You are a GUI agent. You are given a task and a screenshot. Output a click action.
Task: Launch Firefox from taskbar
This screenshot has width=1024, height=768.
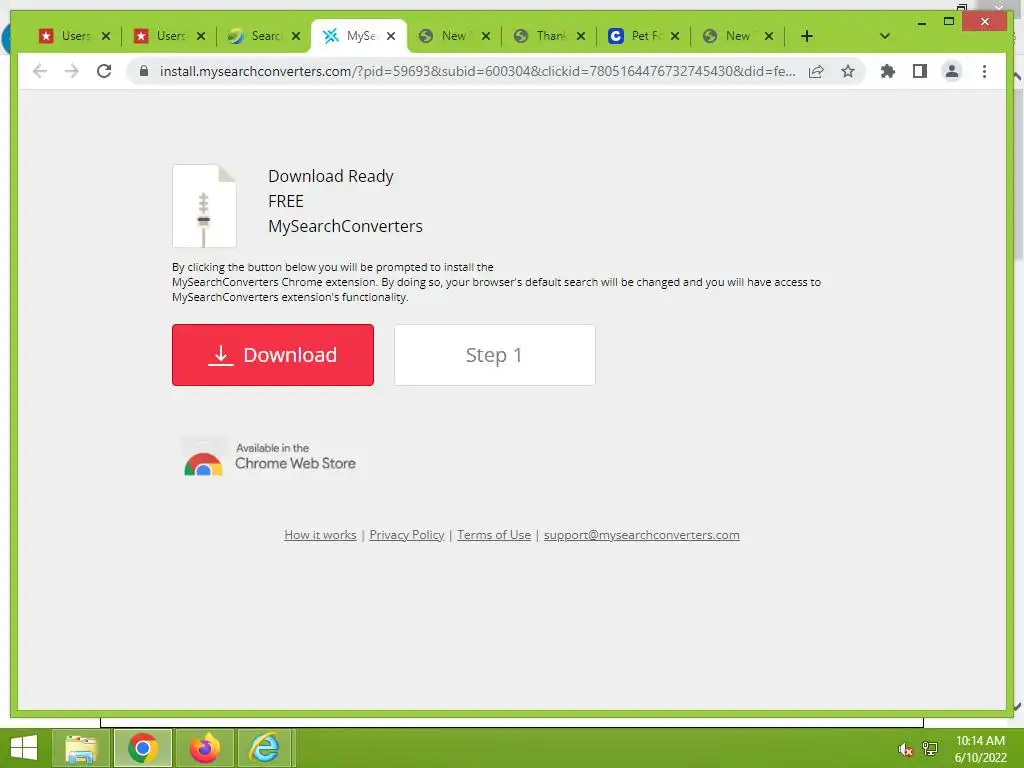(205, 748)
